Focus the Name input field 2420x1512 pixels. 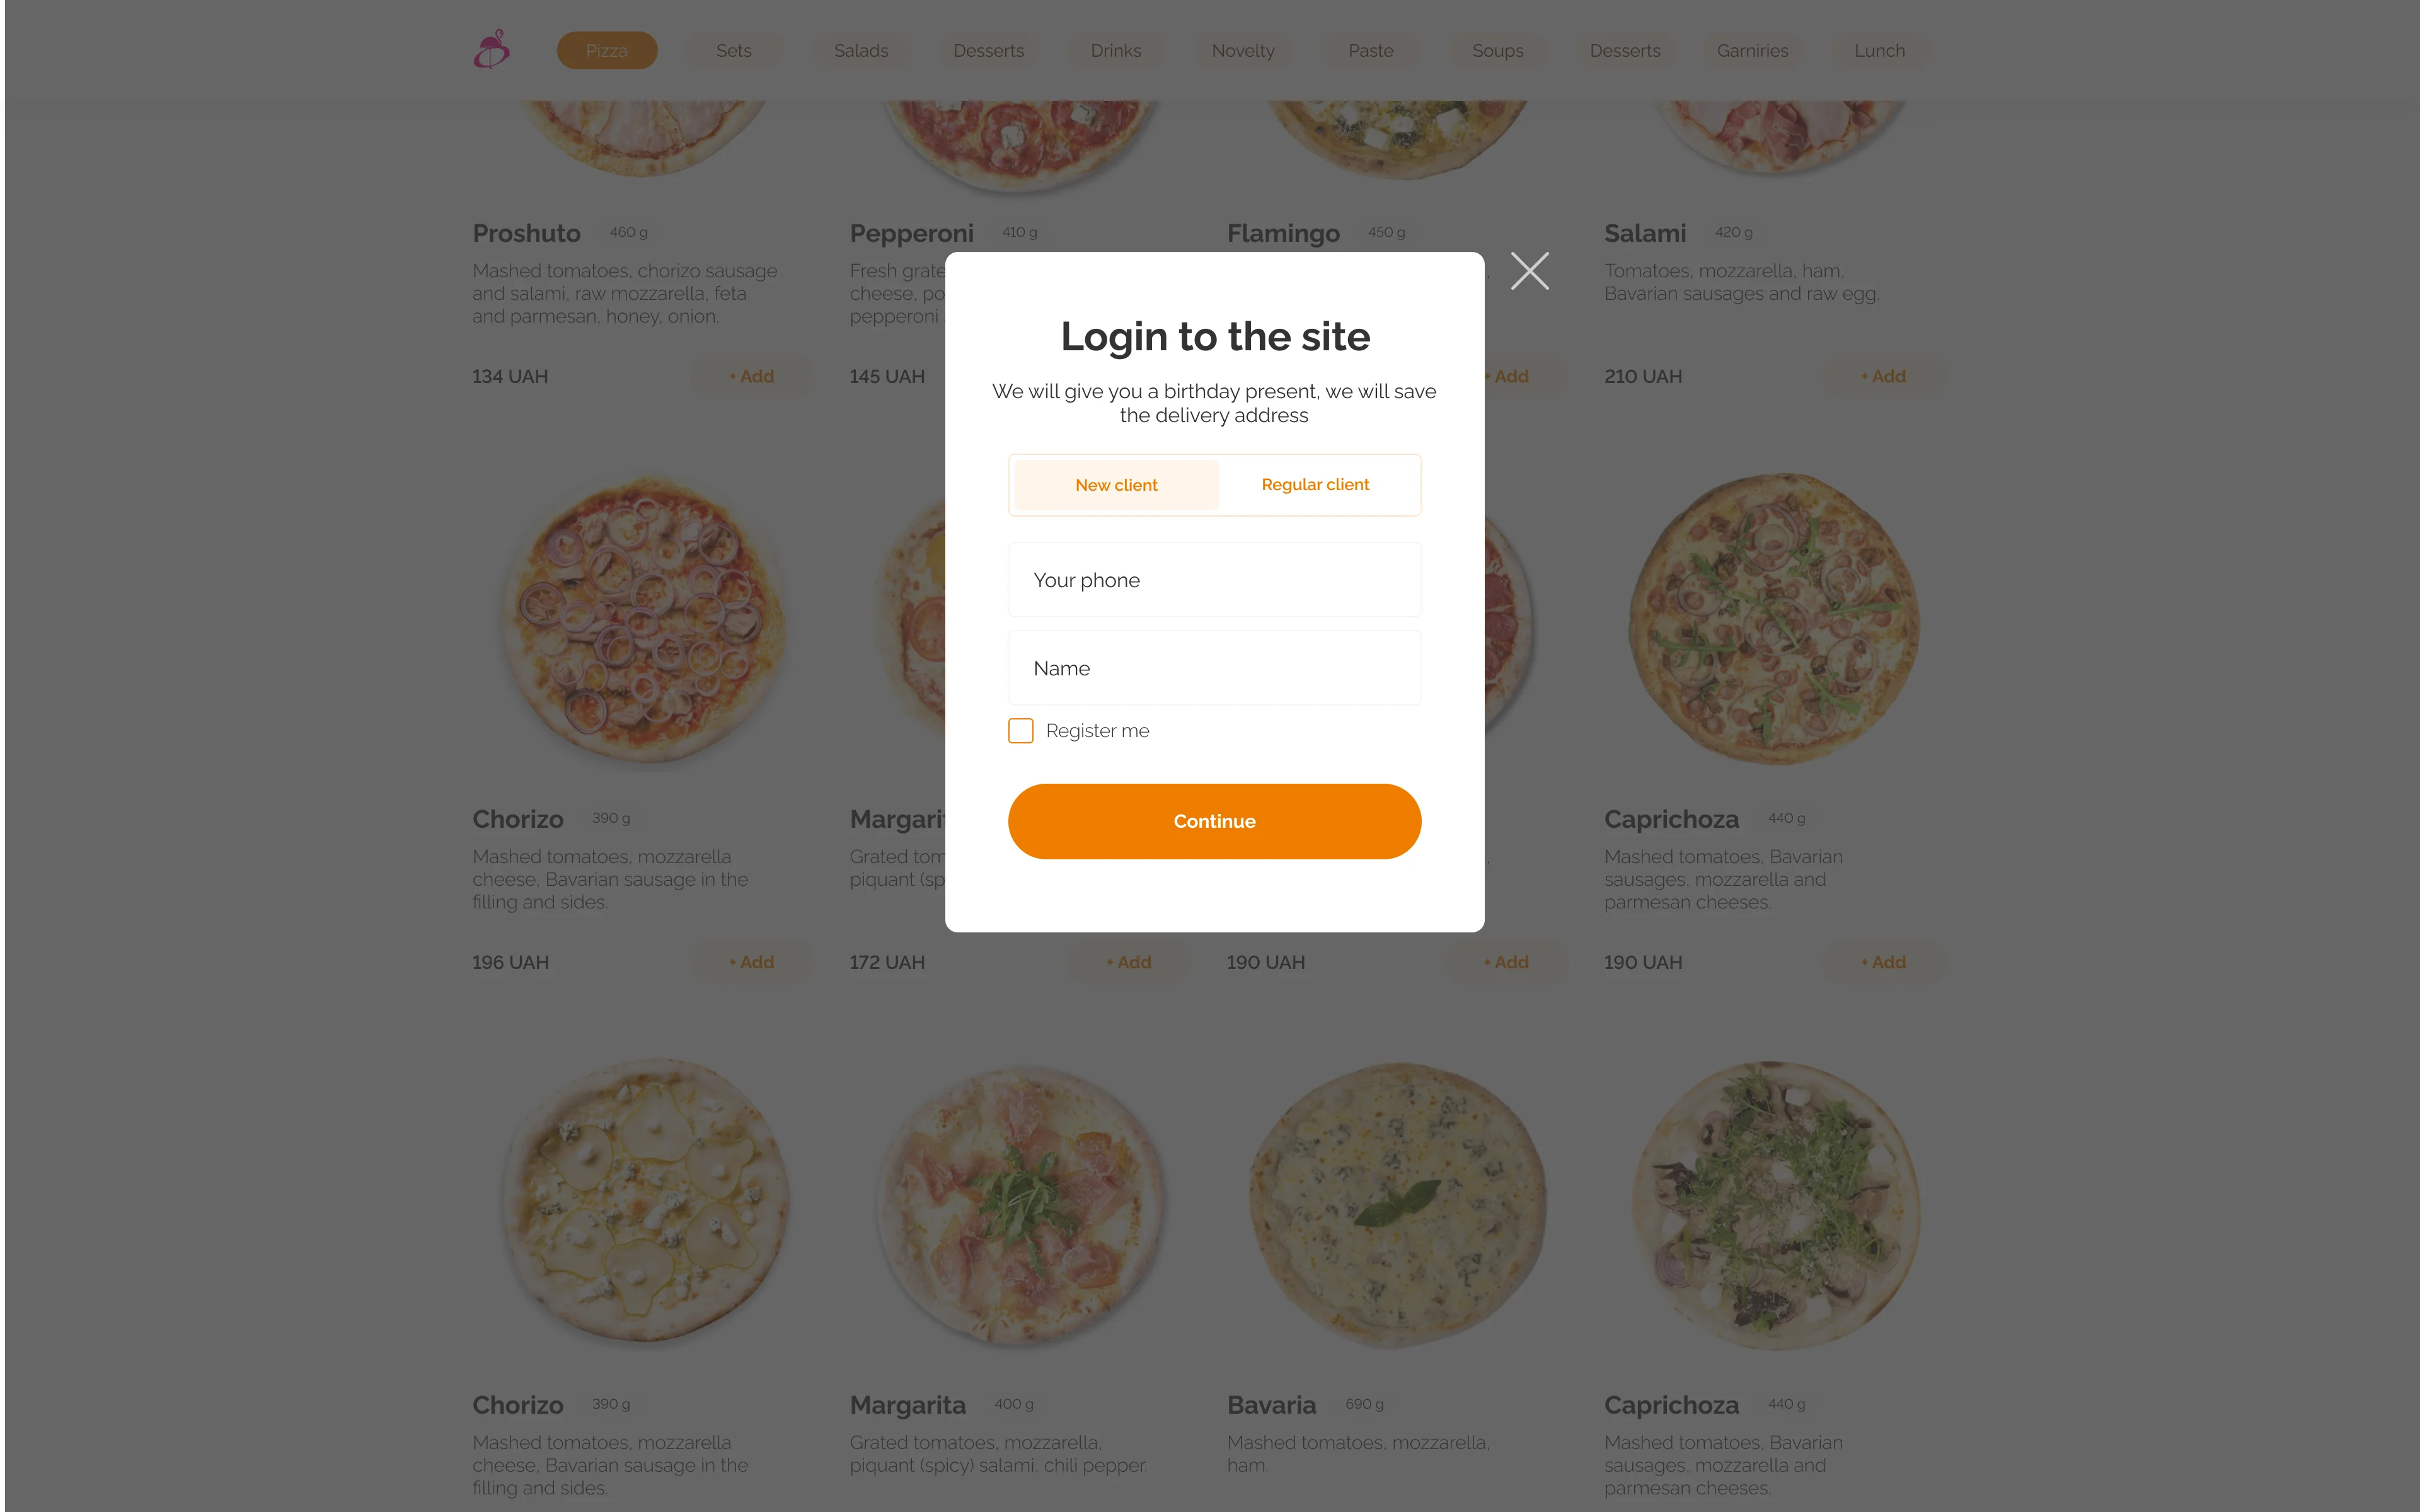point(1214,668)
